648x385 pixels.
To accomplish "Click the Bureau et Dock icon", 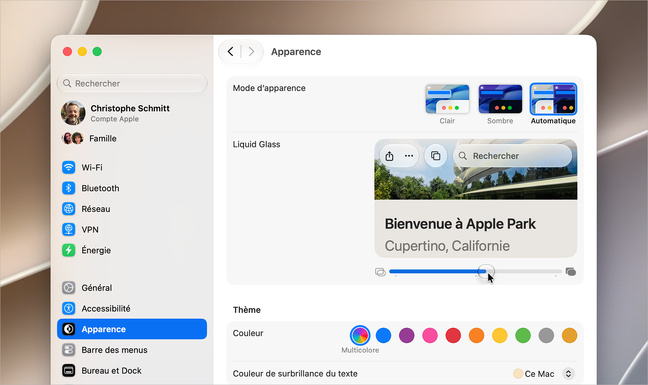I will [x=69, y=371].
